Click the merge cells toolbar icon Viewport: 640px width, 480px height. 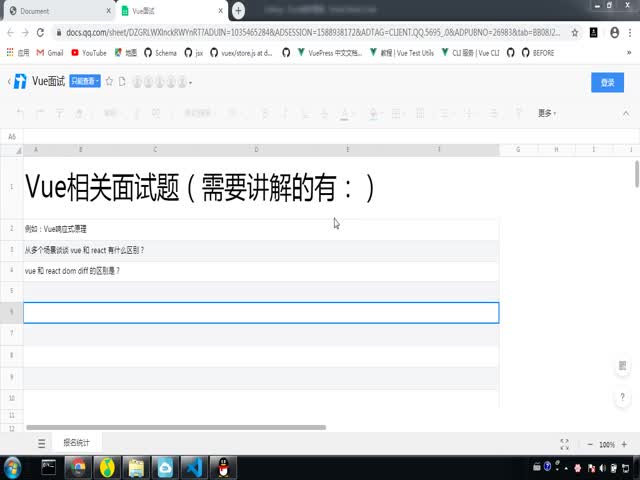point(420,113)
